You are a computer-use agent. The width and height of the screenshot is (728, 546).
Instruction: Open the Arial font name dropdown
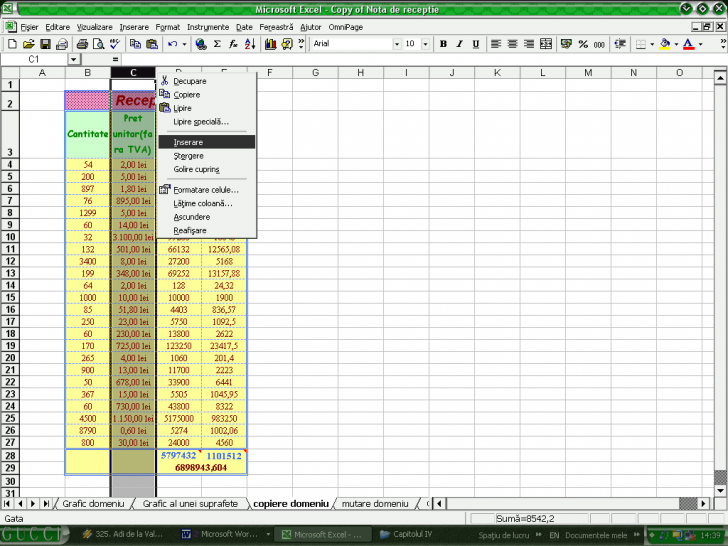[x=397, y=44]
